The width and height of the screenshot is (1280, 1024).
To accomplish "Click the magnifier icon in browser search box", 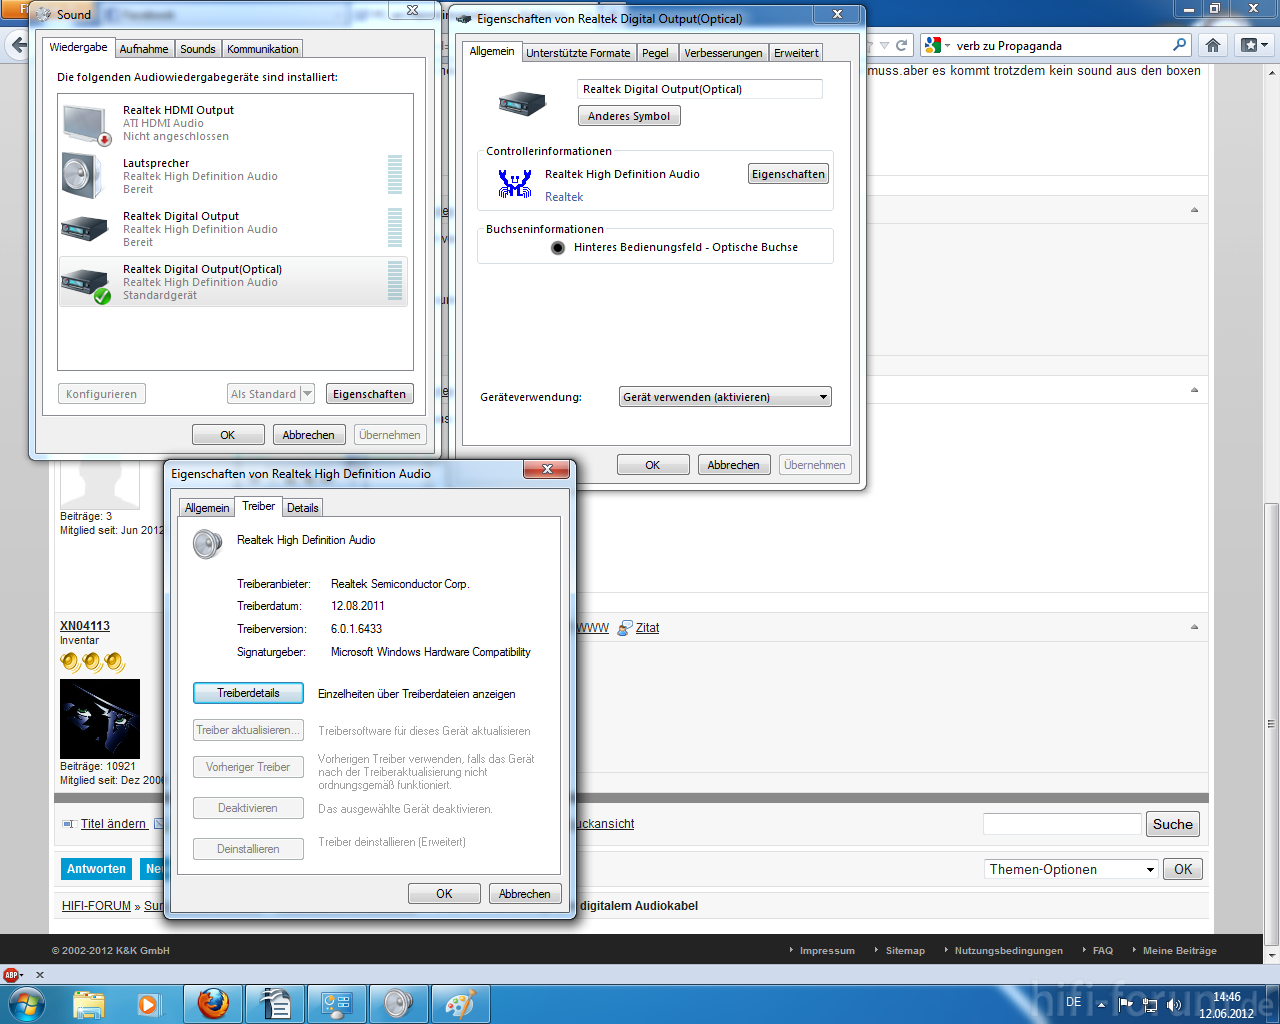I will tap(1180, 45).
